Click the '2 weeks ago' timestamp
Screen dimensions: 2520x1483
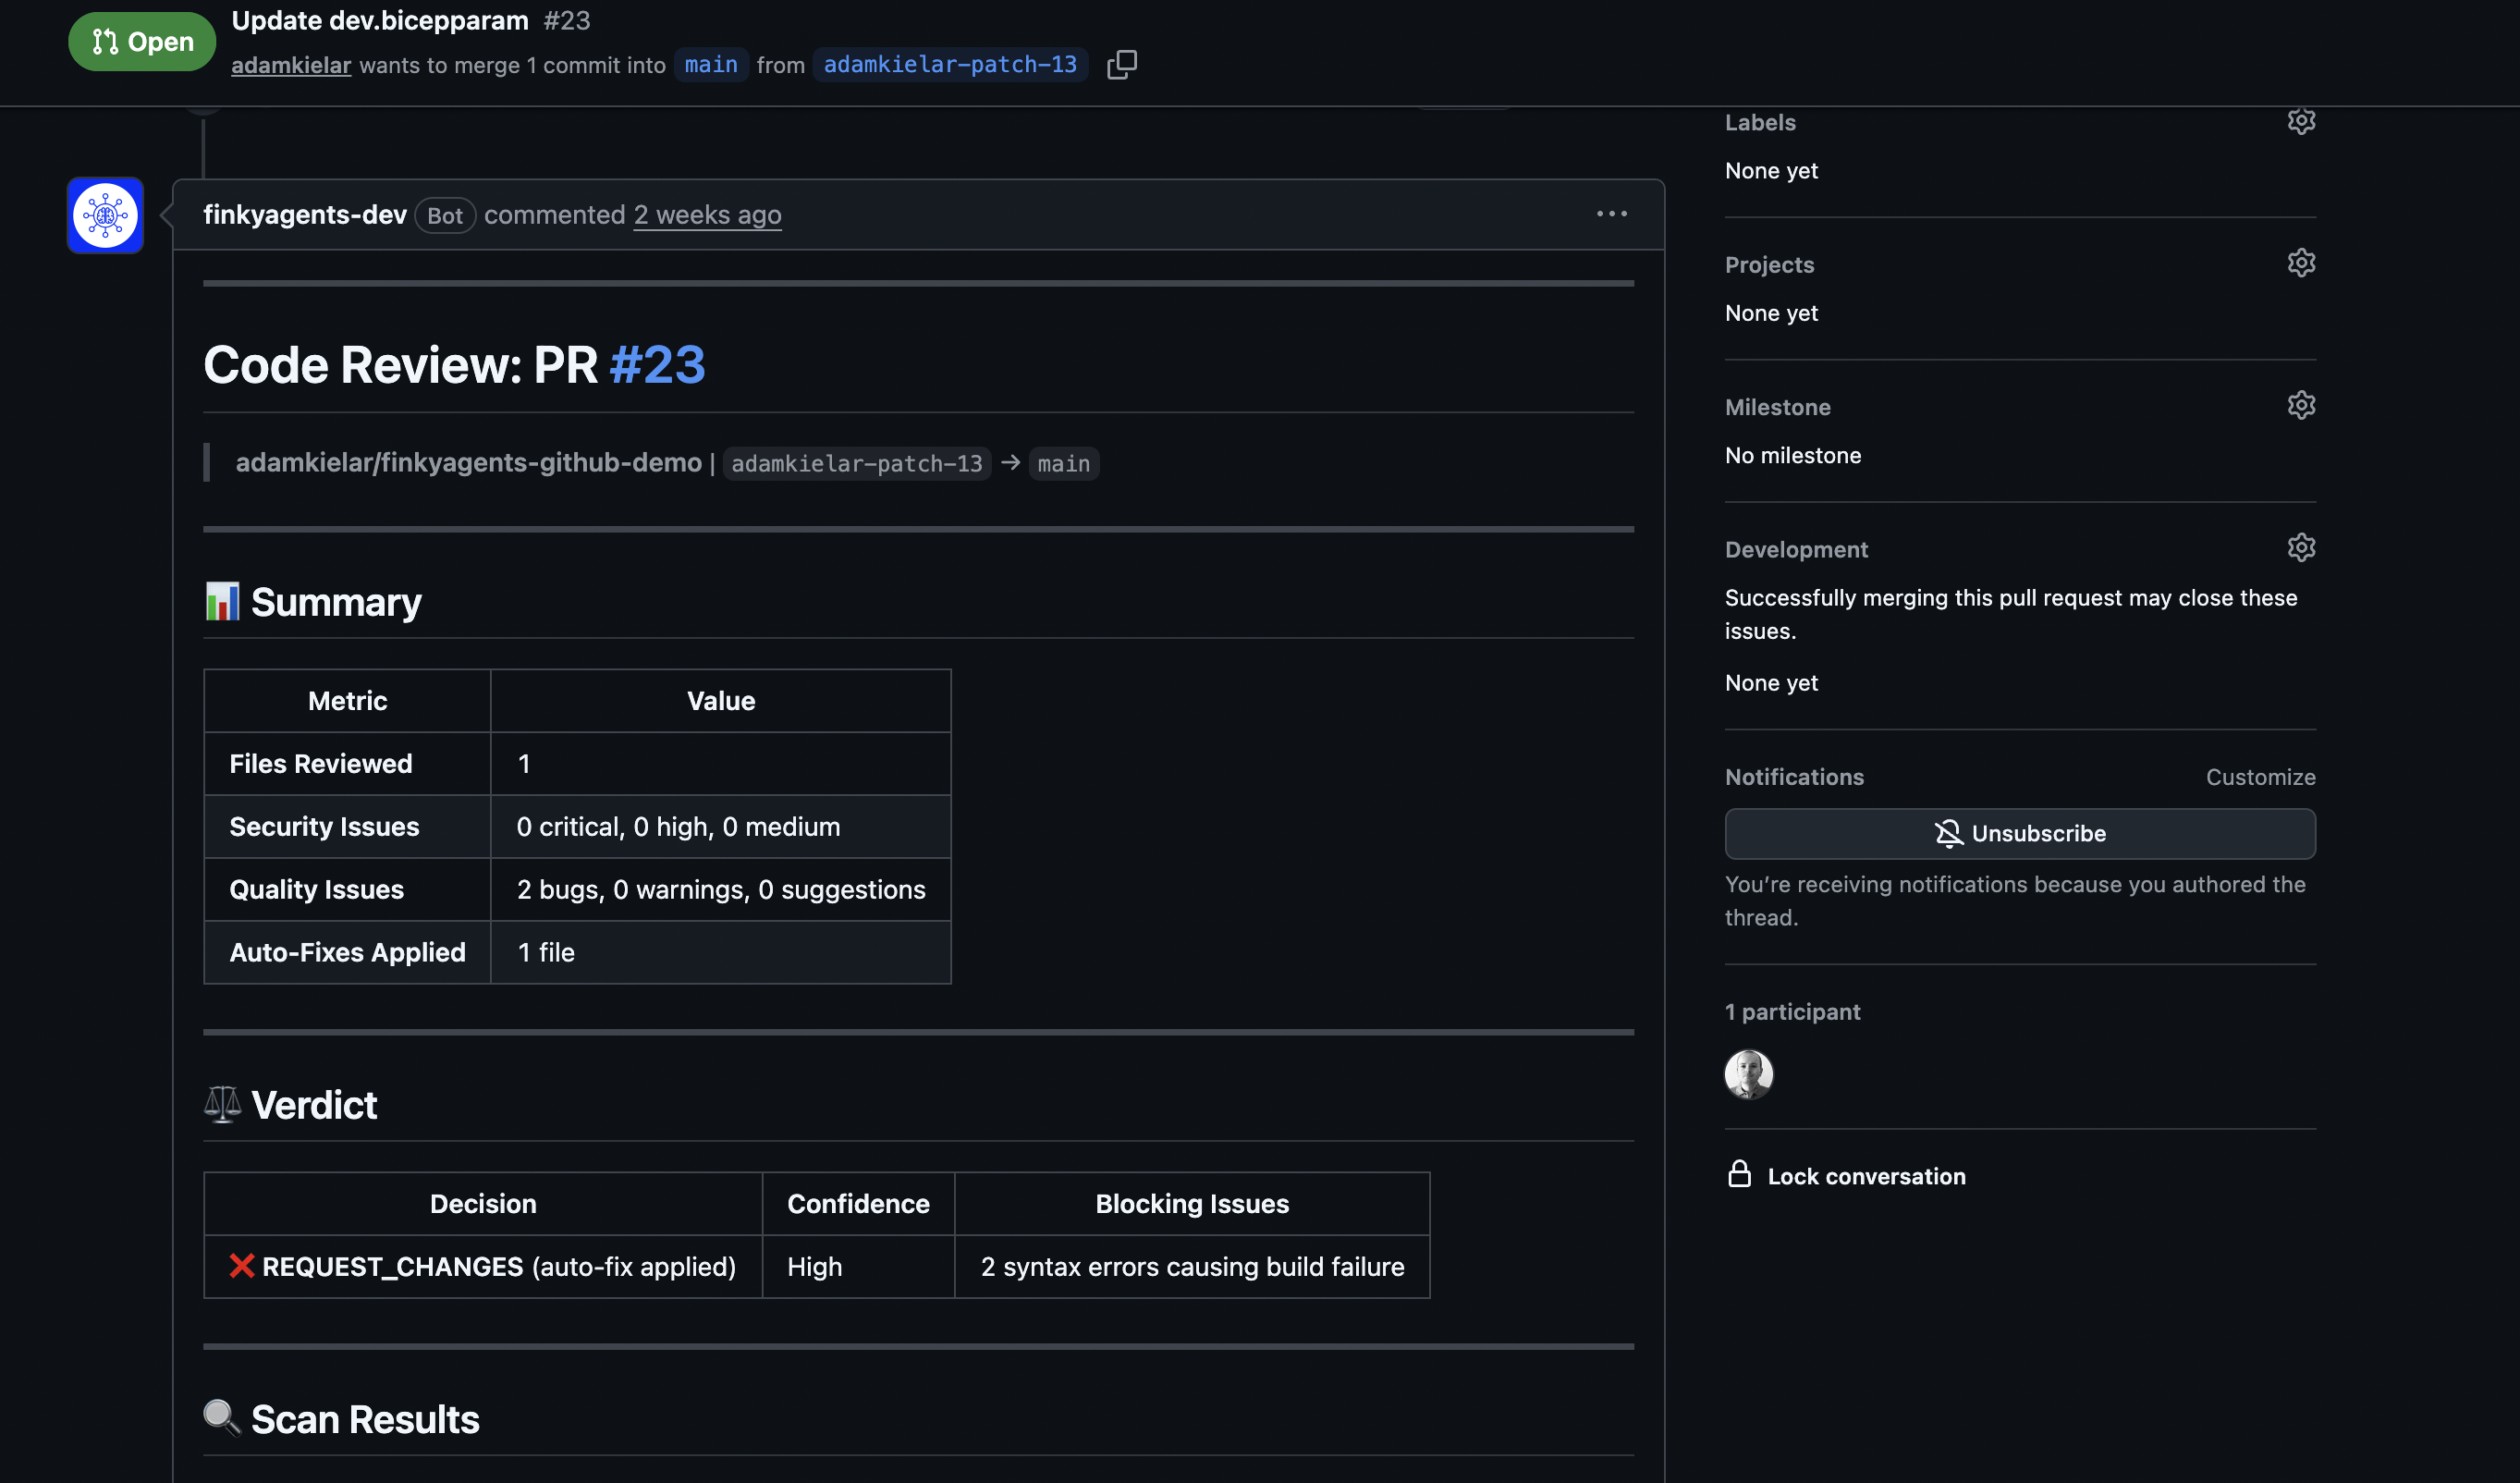(707, 215)
